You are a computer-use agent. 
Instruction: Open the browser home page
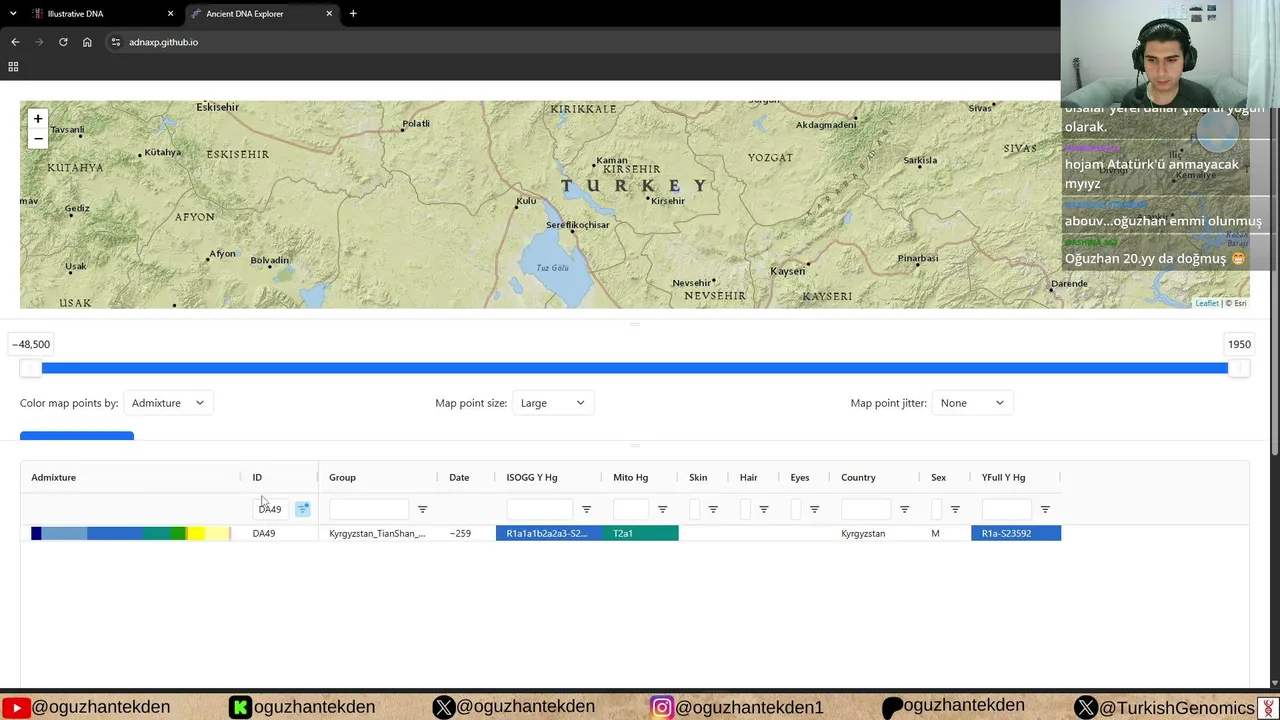(x=87, y=42)
